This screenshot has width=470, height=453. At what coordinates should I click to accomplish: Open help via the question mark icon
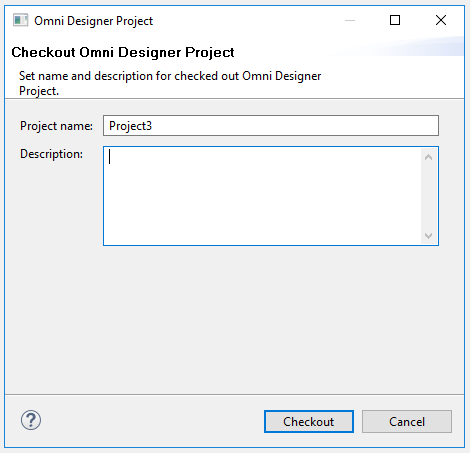point(31,420)
